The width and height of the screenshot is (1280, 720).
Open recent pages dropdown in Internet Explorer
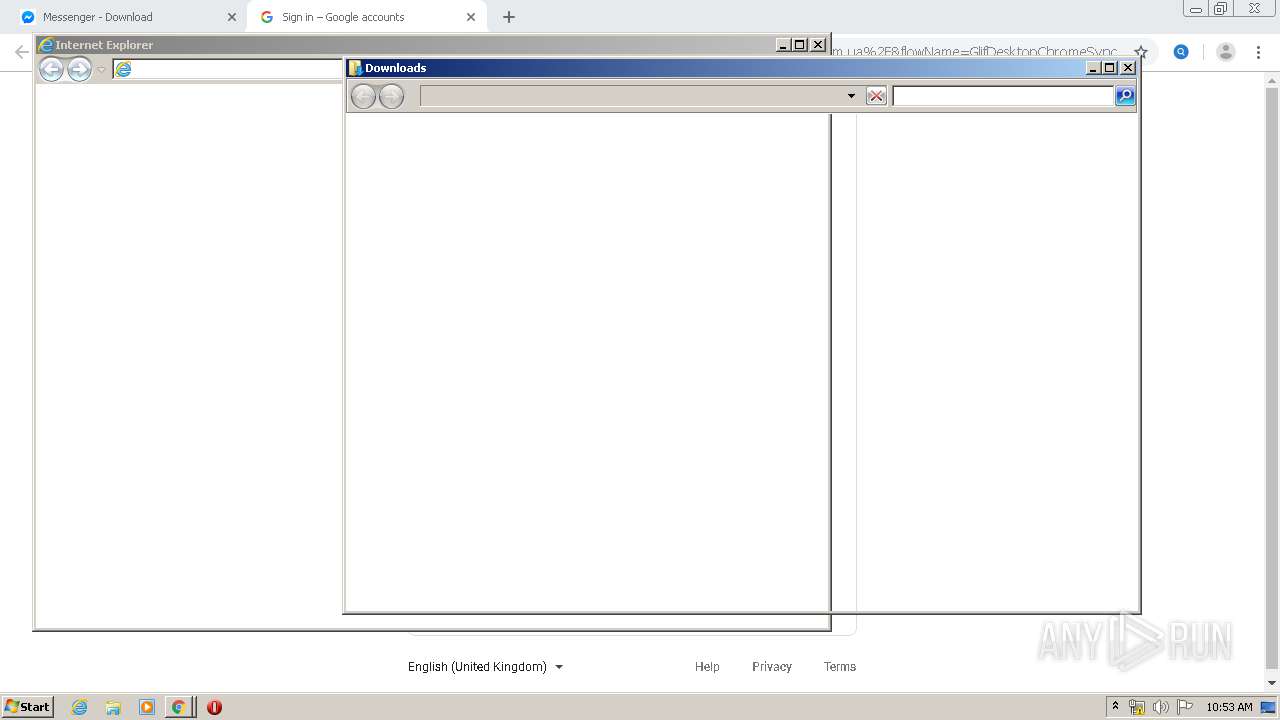(x=101, y=69)
